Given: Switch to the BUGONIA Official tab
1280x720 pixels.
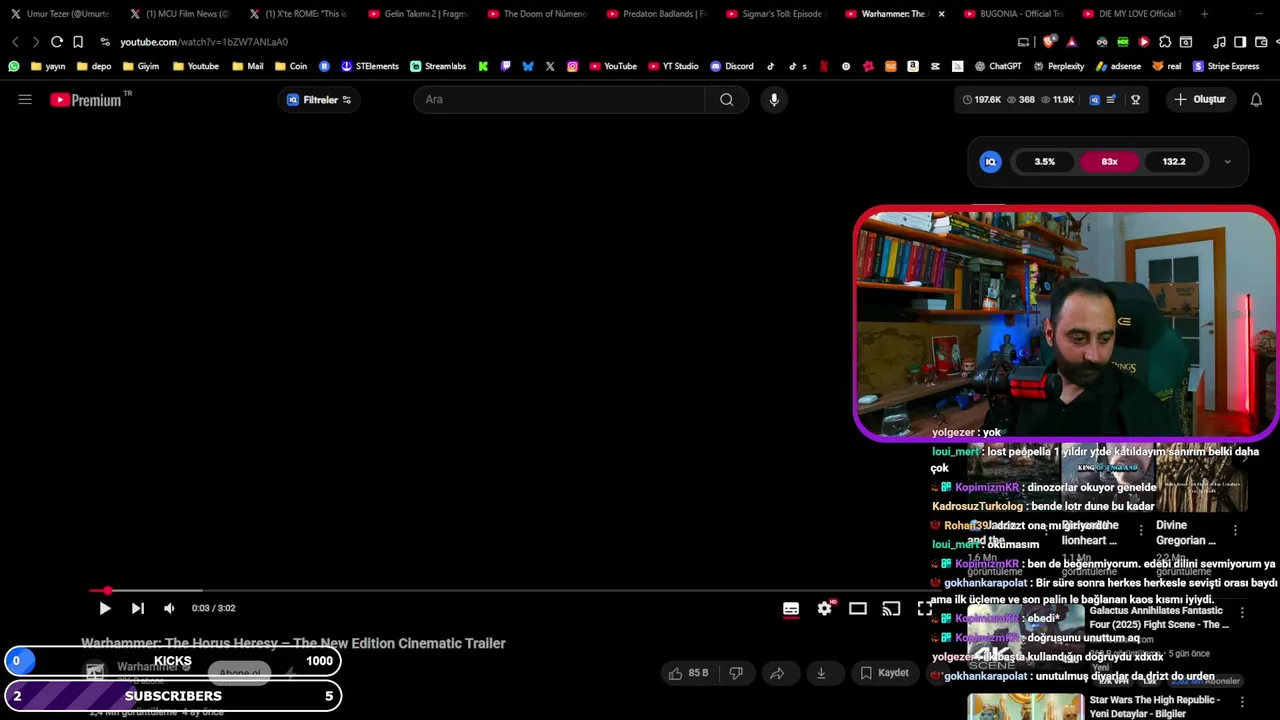Looking at the screenshot, I should click(1014, 14).
